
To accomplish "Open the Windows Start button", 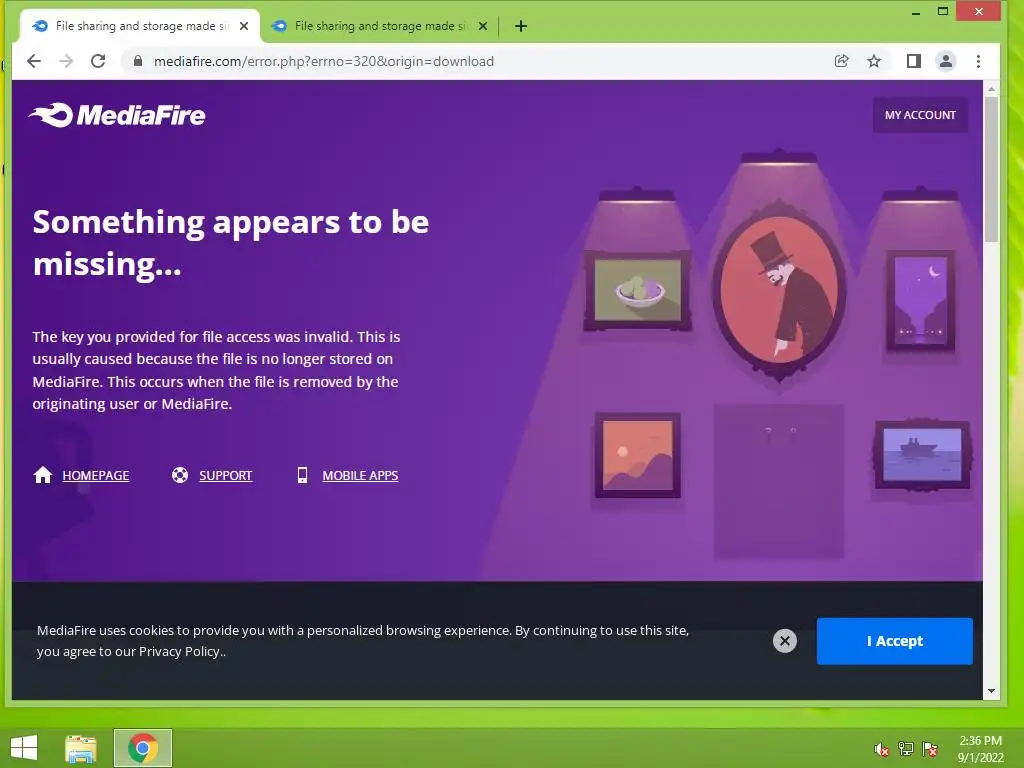I will click(24, 748).
